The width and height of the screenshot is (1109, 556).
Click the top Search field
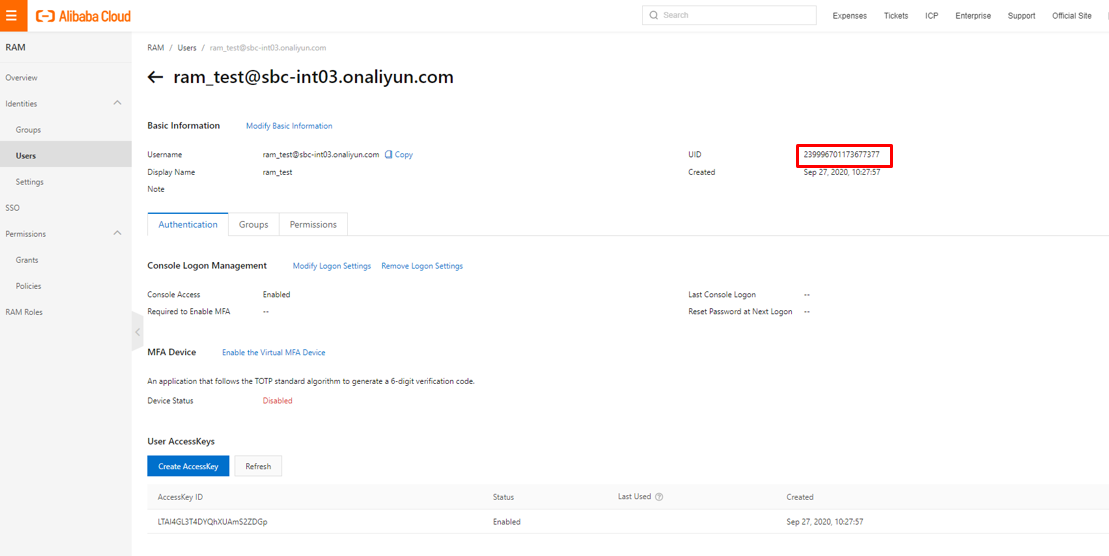pyautogui.click(x=729, y=15)
